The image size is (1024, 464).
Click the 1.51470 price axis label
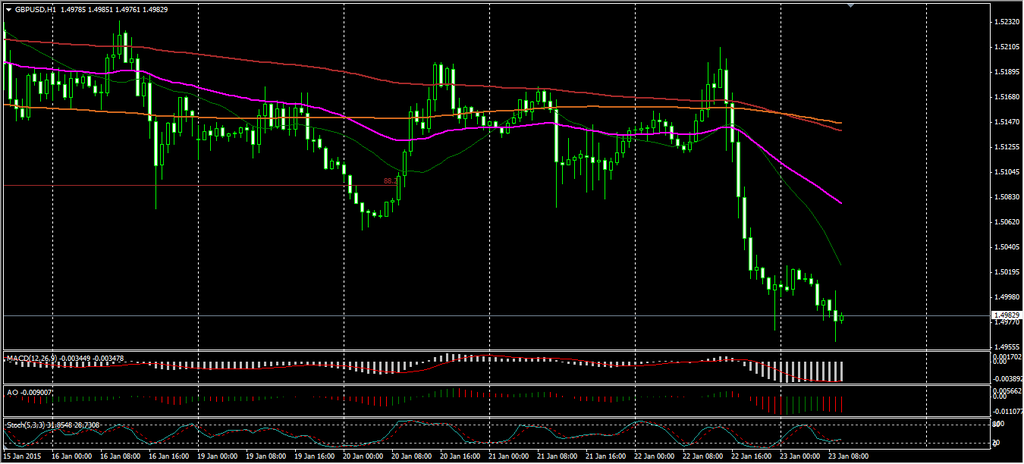click(1006, 122)
